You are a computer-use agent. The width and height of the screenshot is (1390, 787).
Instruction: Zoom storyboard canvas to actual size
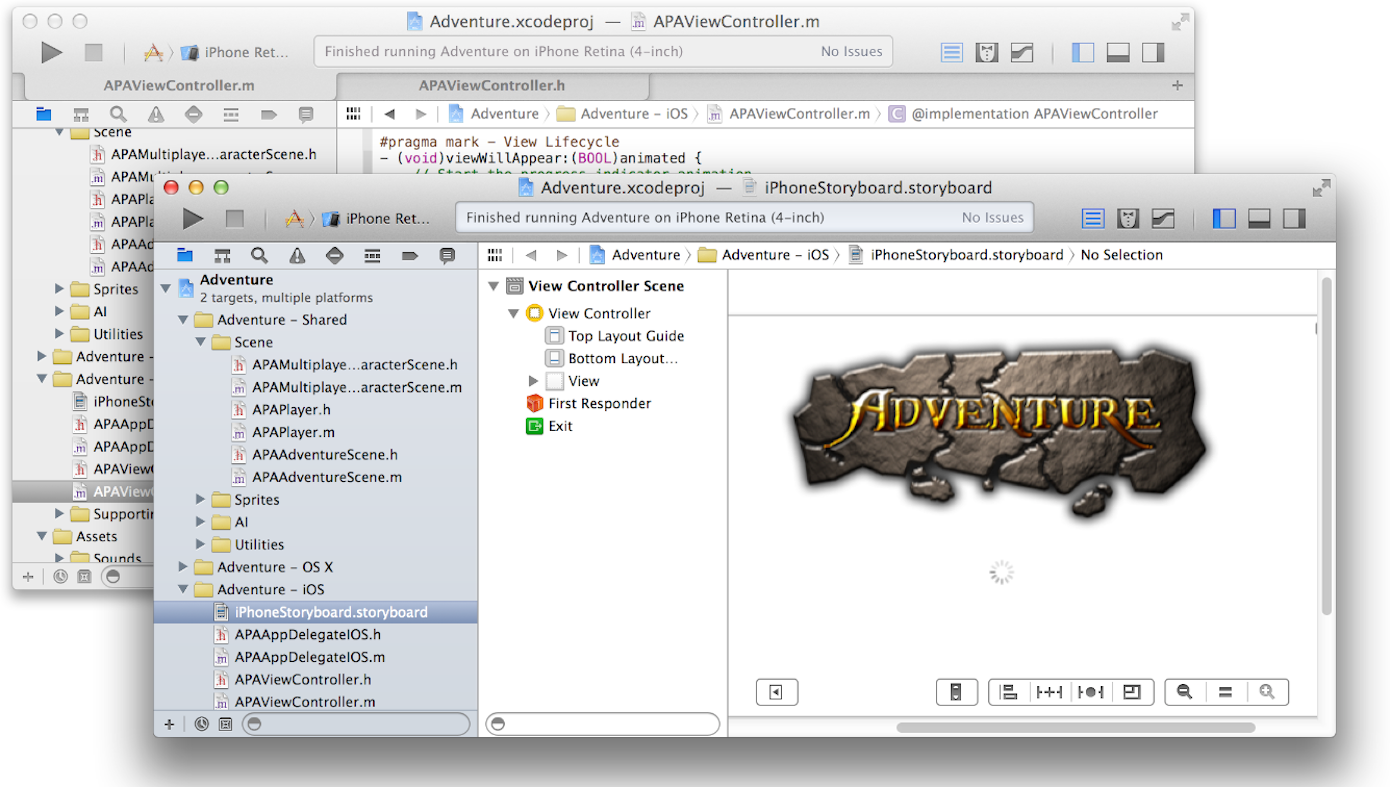point(1226,691)
